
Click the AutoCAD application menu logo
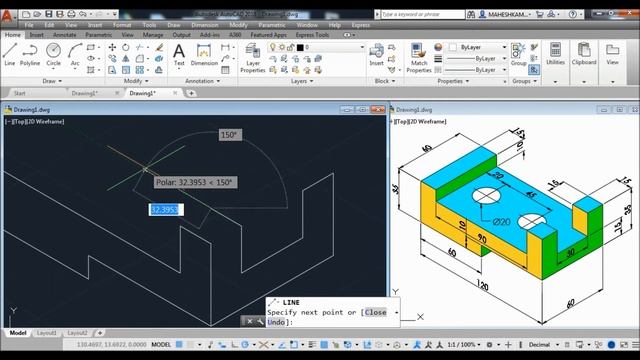7,16
